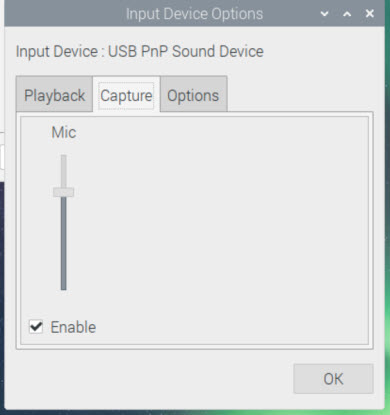Click the Mic volume slider handle
Image resolution: width=390 pixels, height=415 pixels.
63,192
